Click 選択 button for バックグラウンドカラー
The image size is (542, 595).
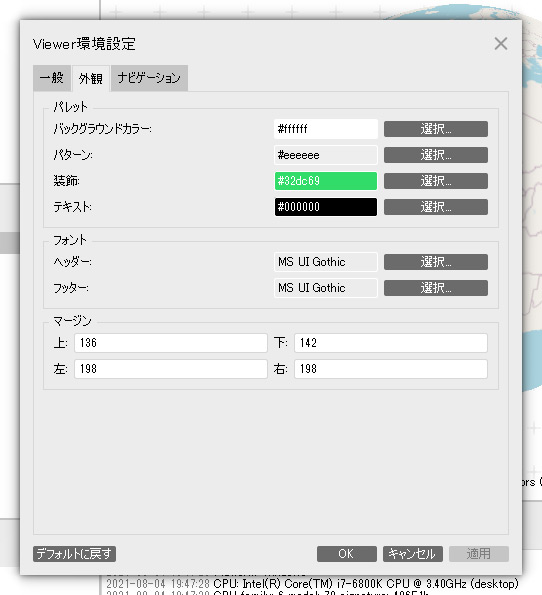pos(436,129)
